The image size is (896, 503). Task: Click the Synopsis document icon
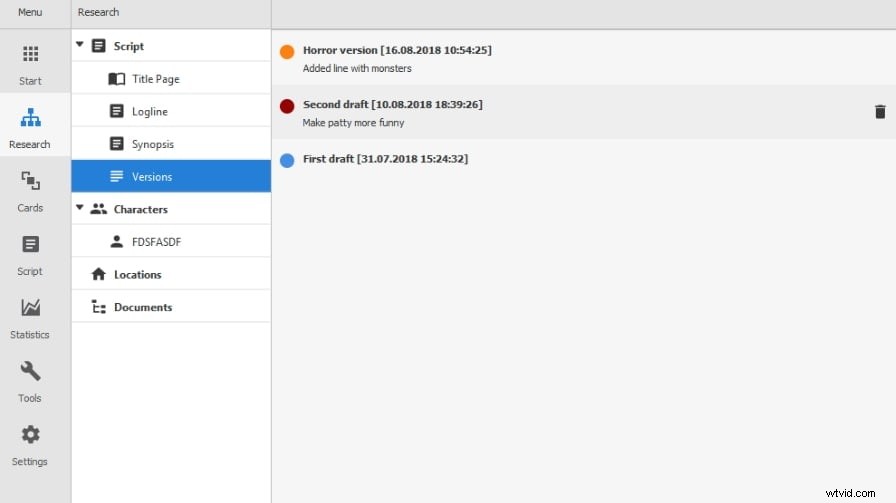(x=117, y=143)
